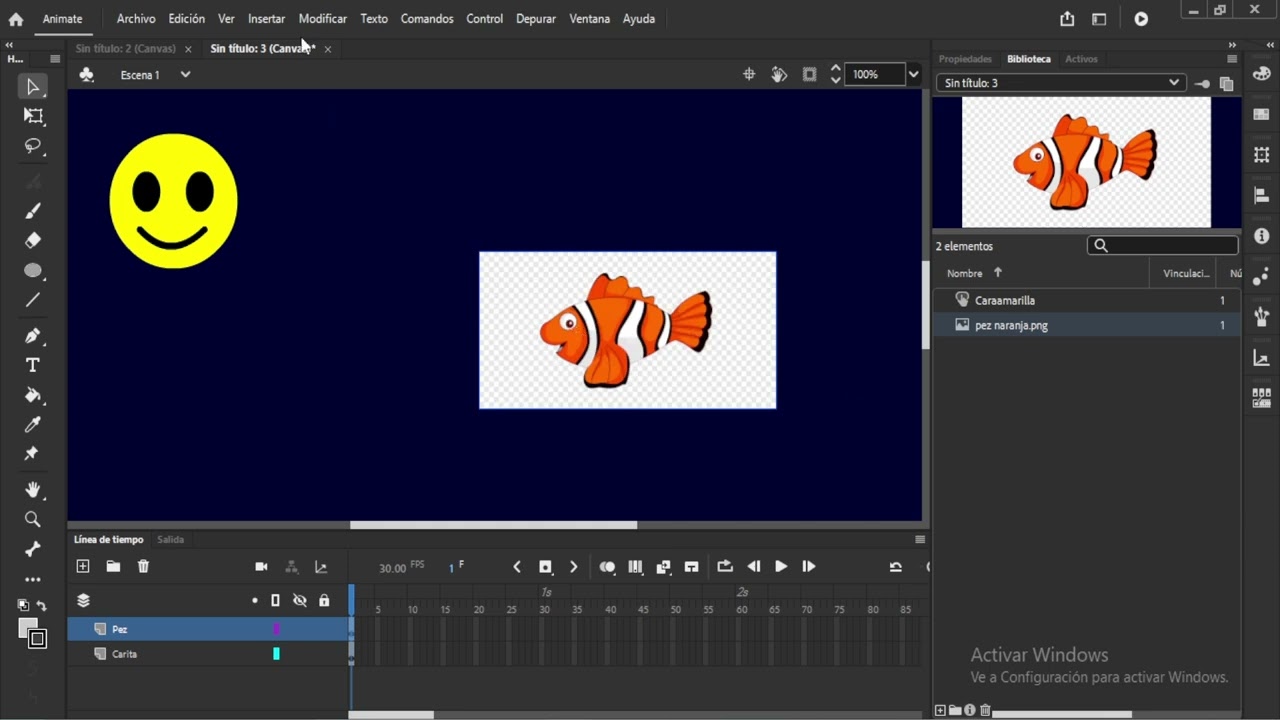Expand the Escena 1 scene dropdown
The width and height of the screenshot is (1280, 720).
point(185,74)
